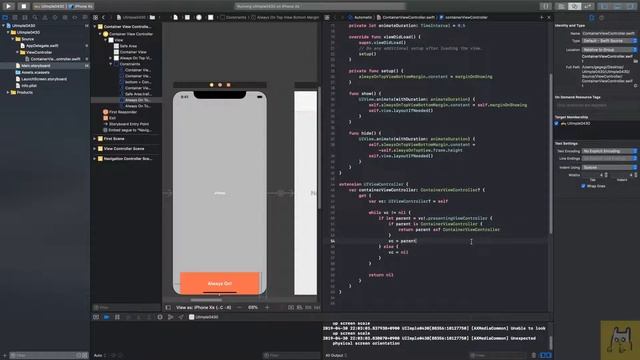Open the All Output console selector
Screen dimensions: 640x360
[336, 356]
